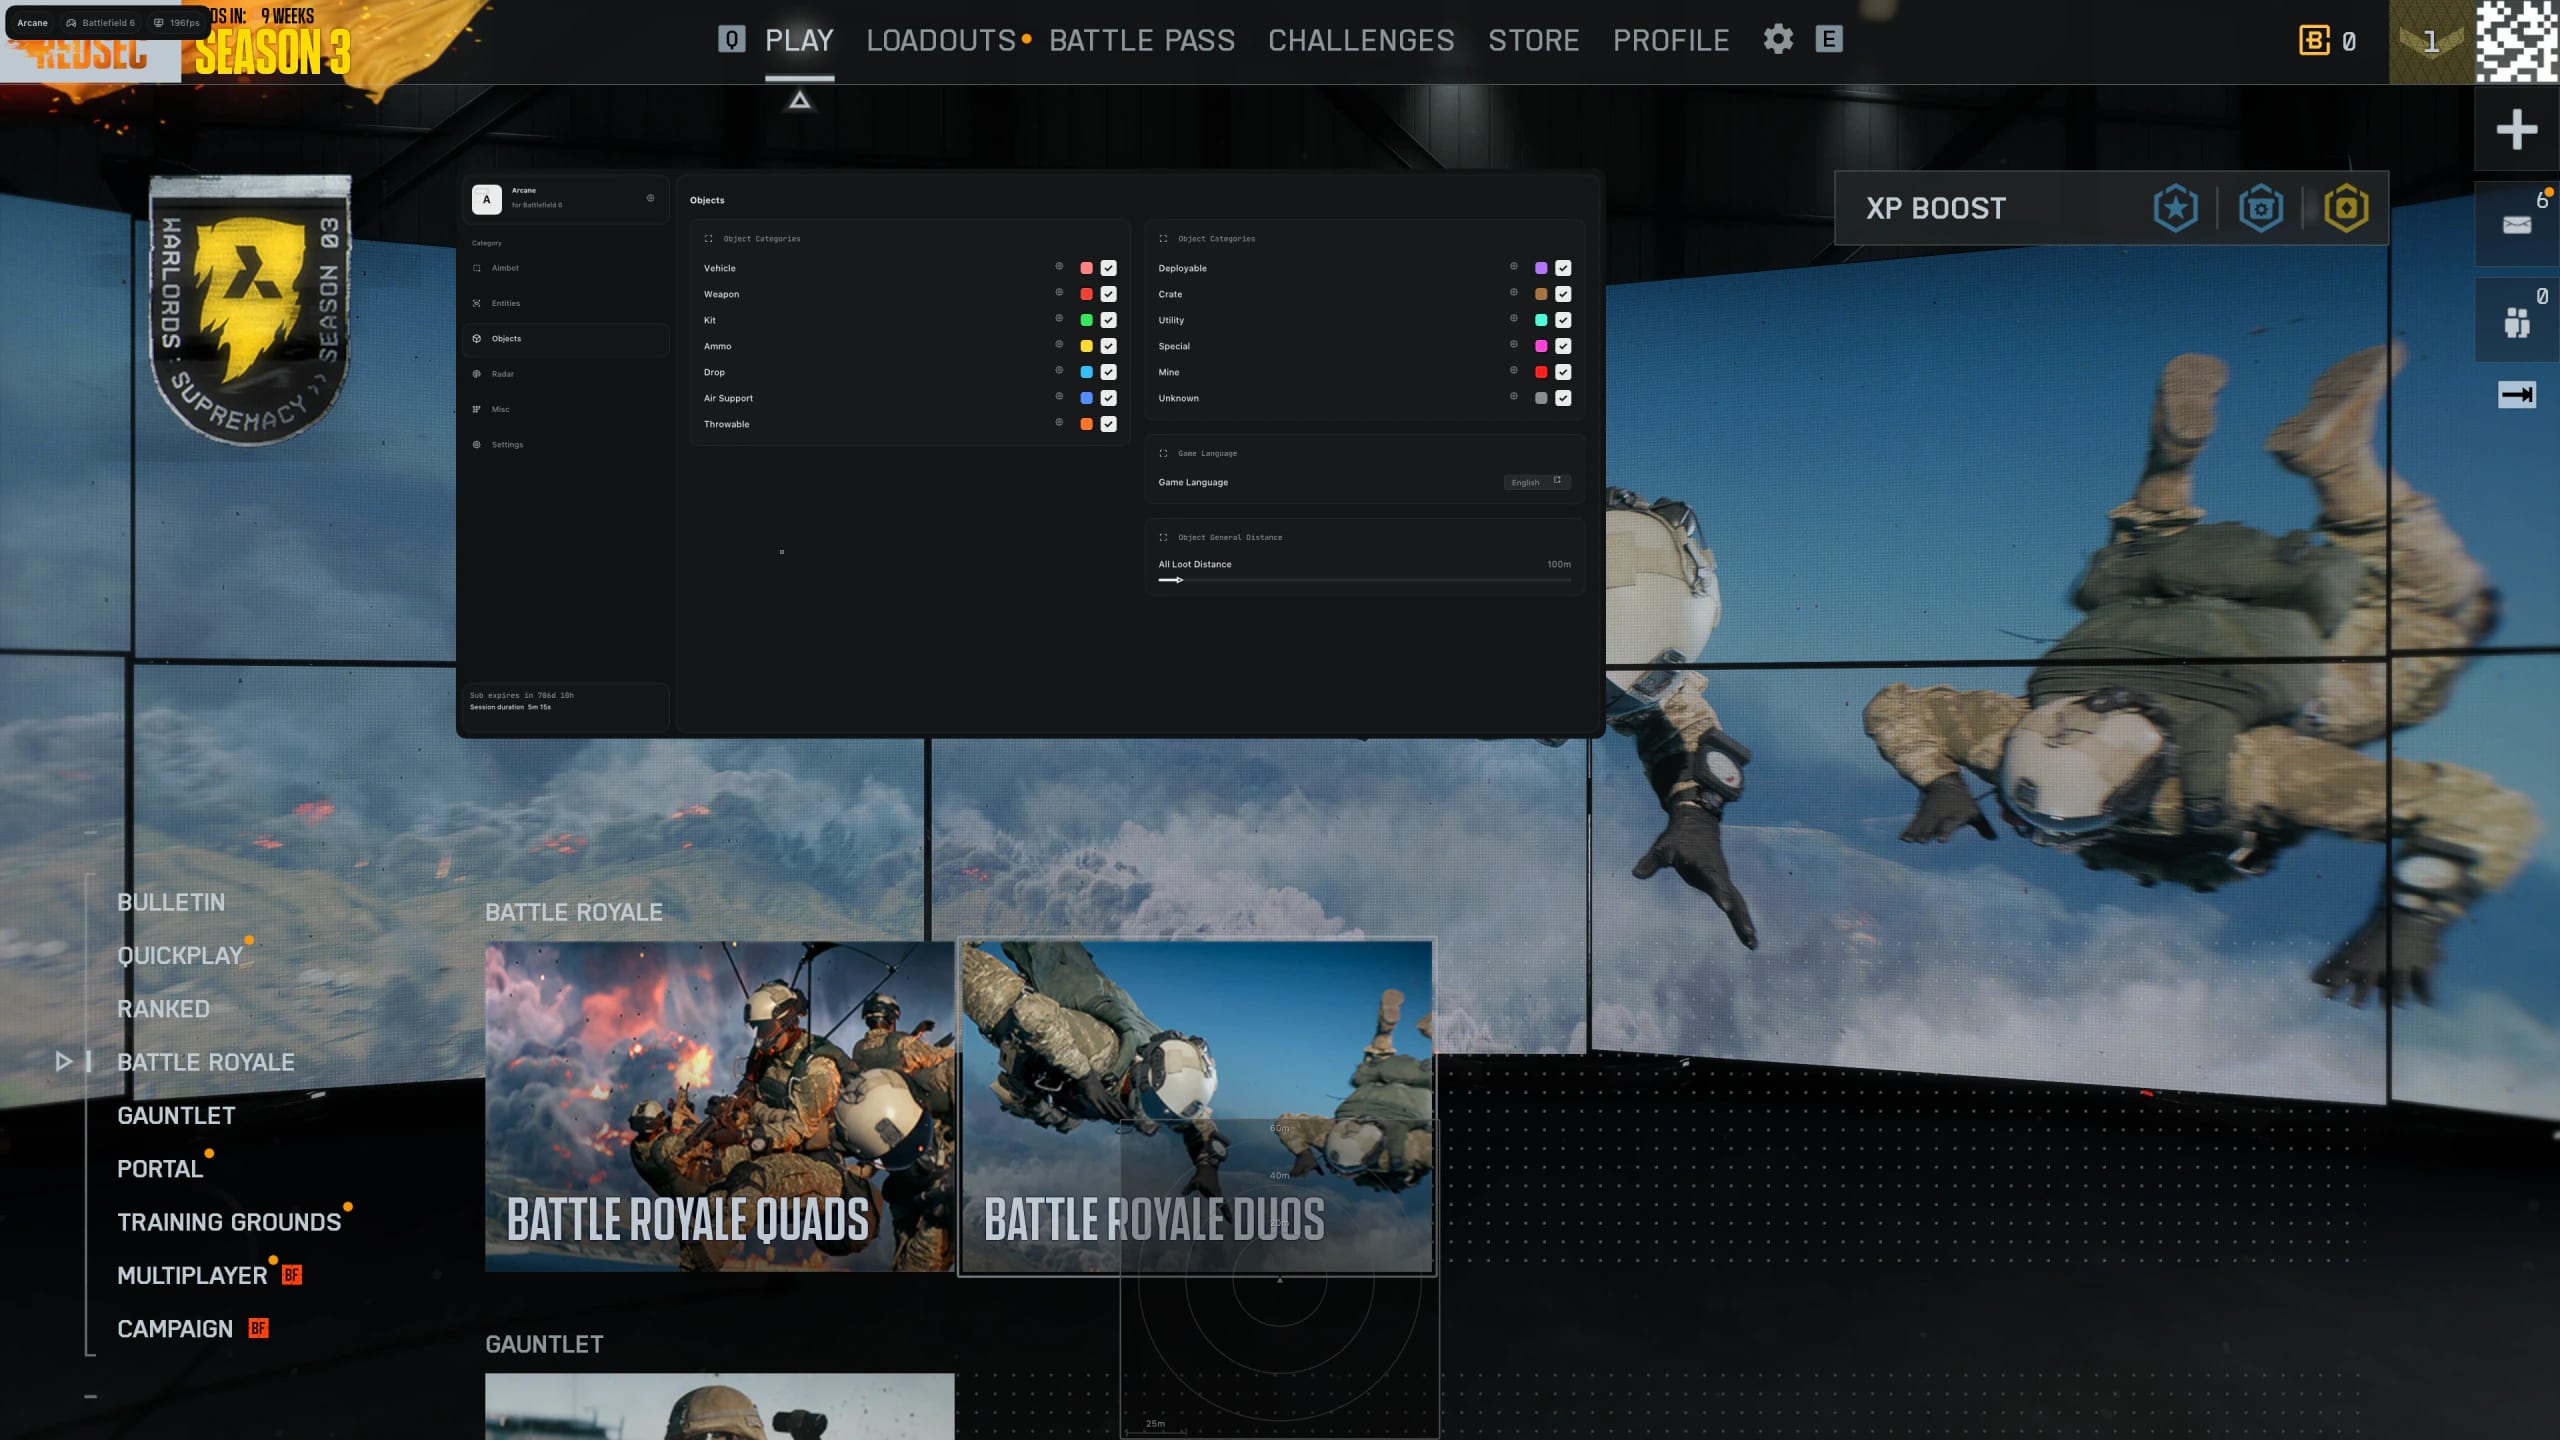Viewport: 2560px width, 1440px height.
Task: Toggle the Deployable checkbox
Action: pyautogui.click(x=1563, y=268)
